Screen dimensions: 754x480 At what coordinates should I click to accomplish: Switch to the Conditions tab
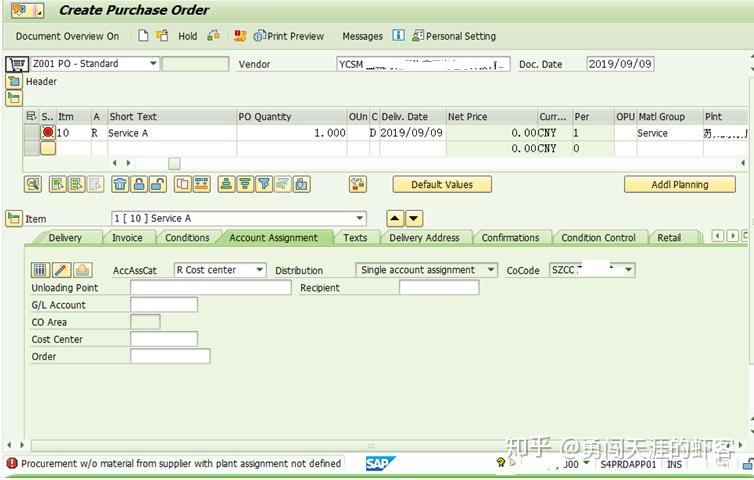coord(187,238)
